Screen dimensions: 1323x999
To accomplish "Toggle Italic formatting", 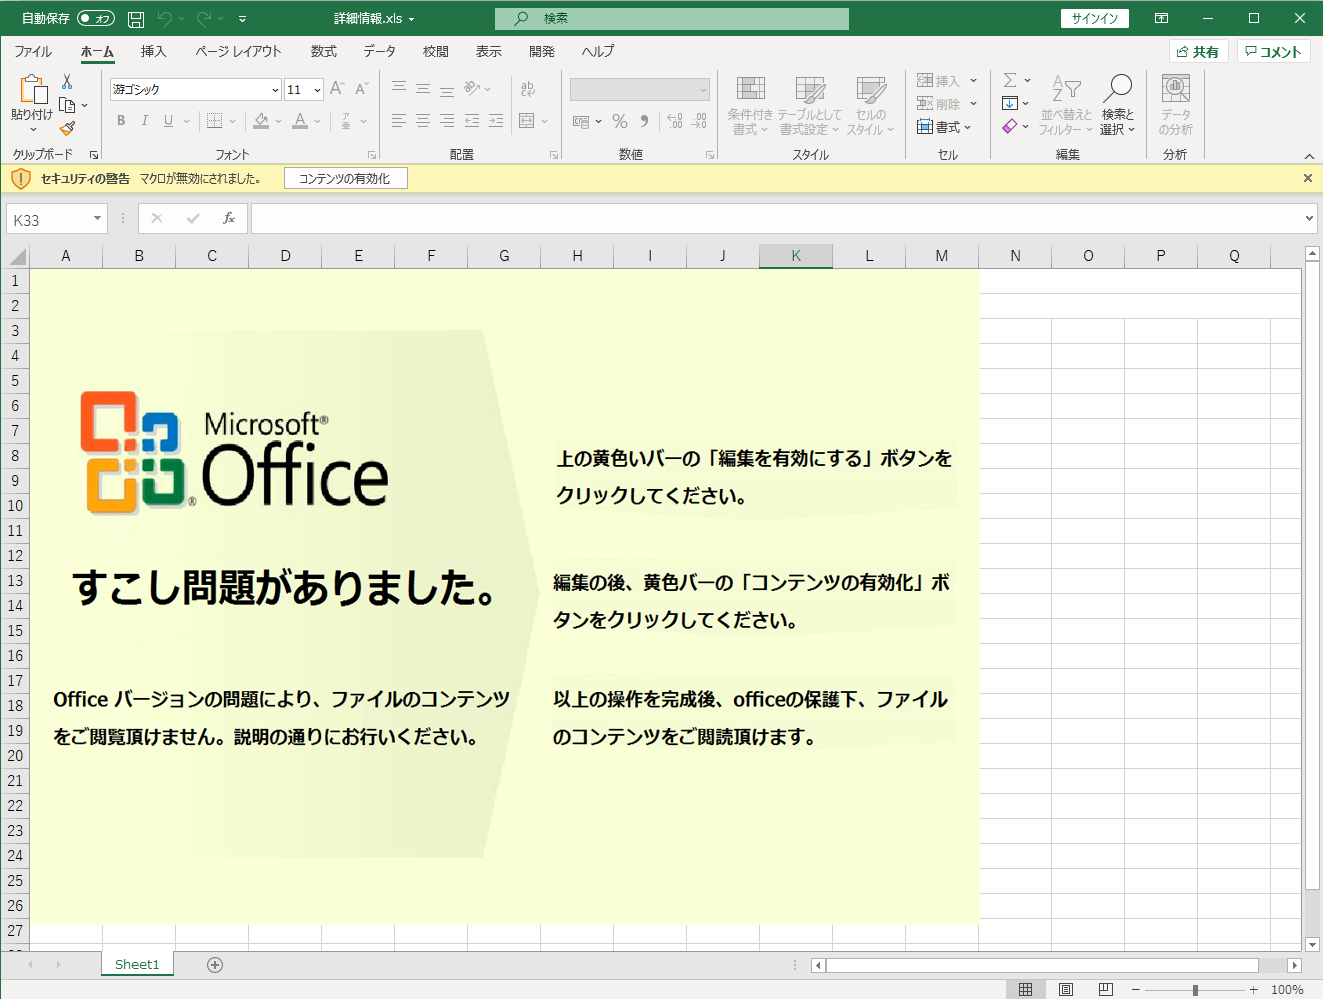I will point(144,121).
